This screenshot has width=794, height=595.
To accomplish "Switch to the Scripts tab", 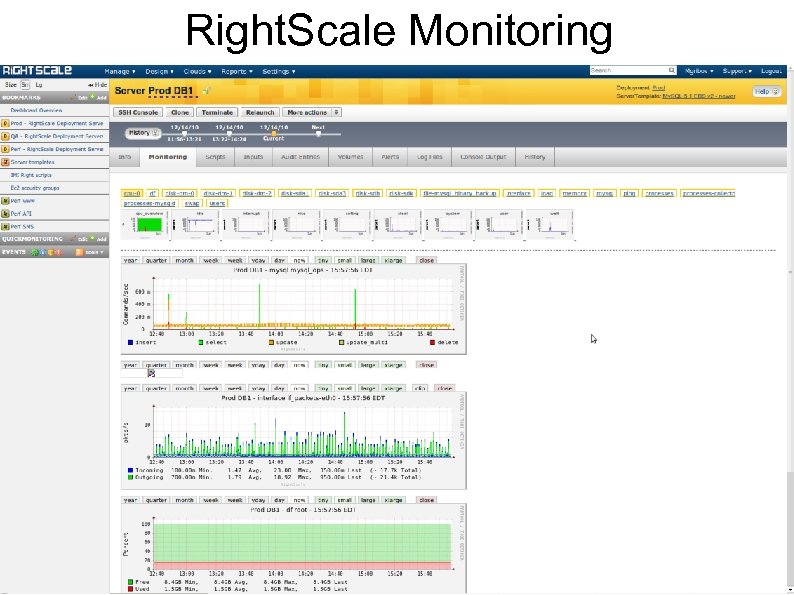I will coord(215,157).
